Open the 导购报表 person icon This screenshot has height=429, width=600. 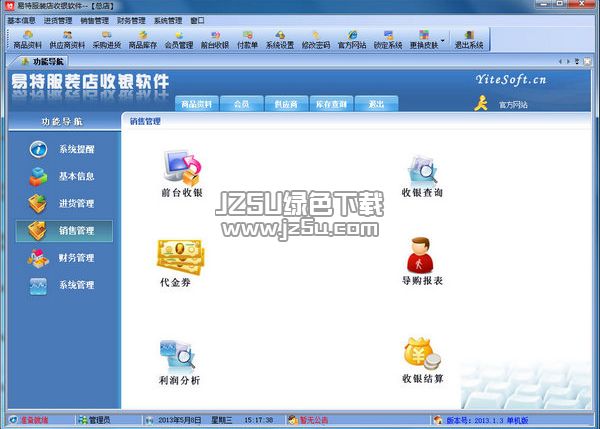[x=422, y=261]
